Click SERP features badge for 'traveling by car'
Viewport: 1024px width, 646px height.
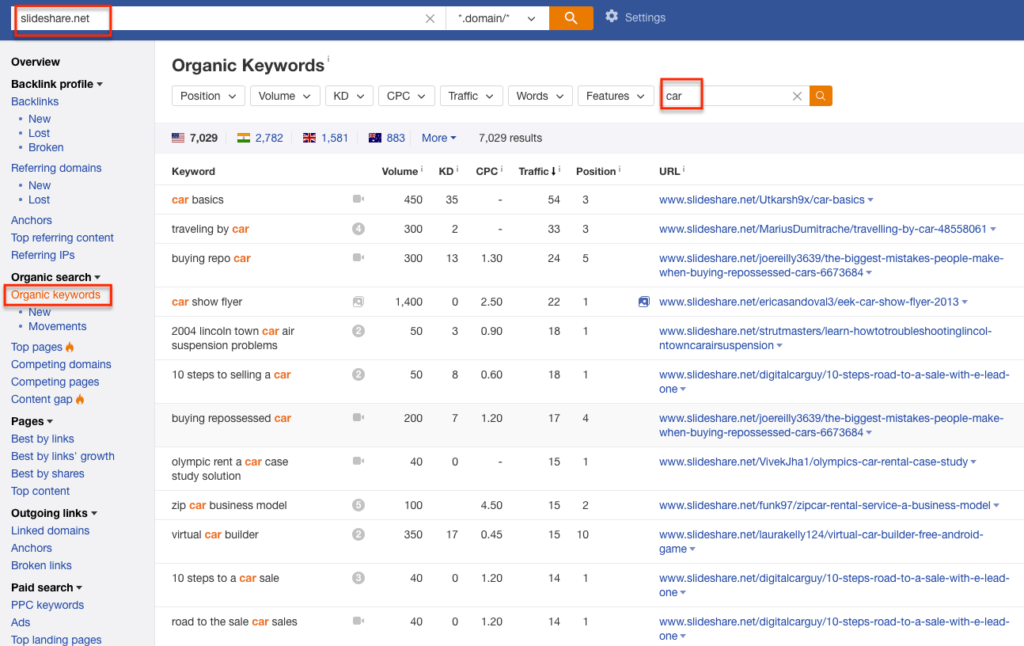point(359,229)
